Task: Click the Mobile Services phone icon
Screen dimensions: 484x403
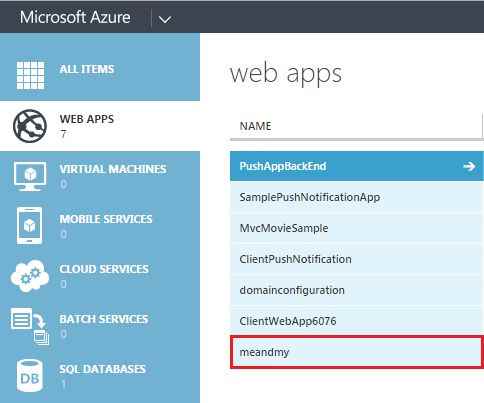Action: click(x=30, y=226)
